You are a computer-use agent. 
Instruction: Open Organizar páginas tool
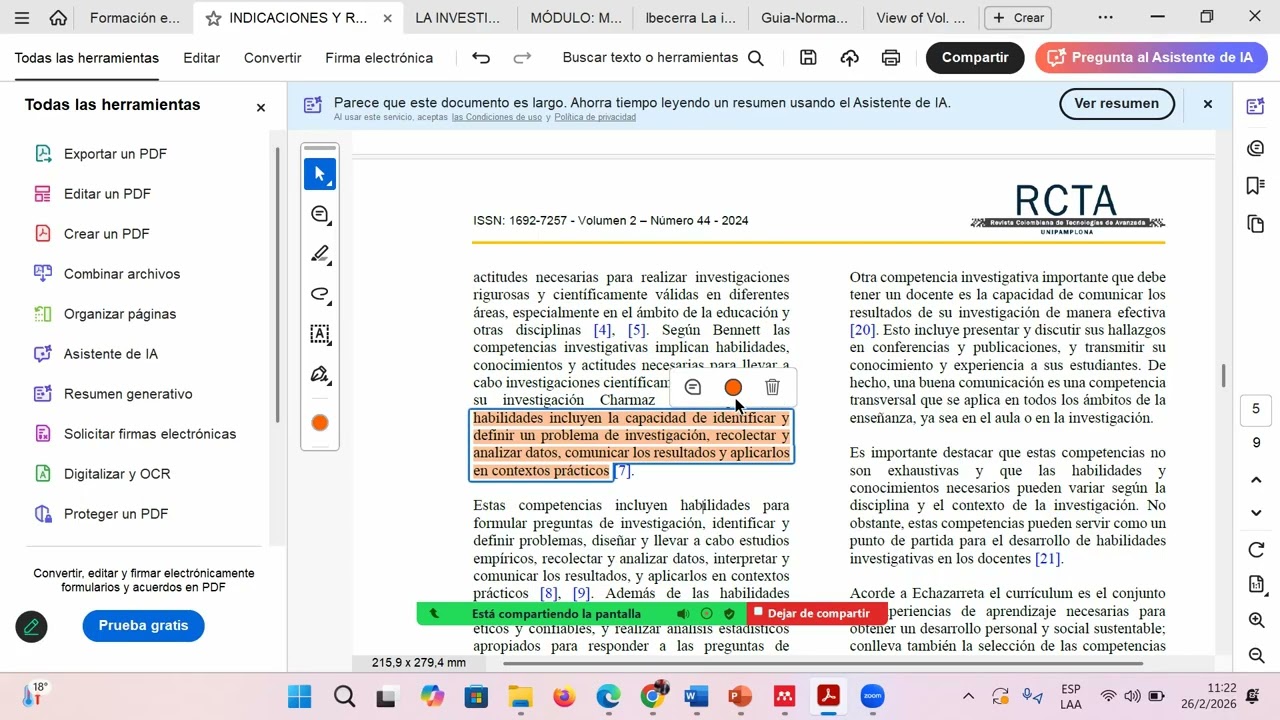pyautogui.click(x=120, y=314)
